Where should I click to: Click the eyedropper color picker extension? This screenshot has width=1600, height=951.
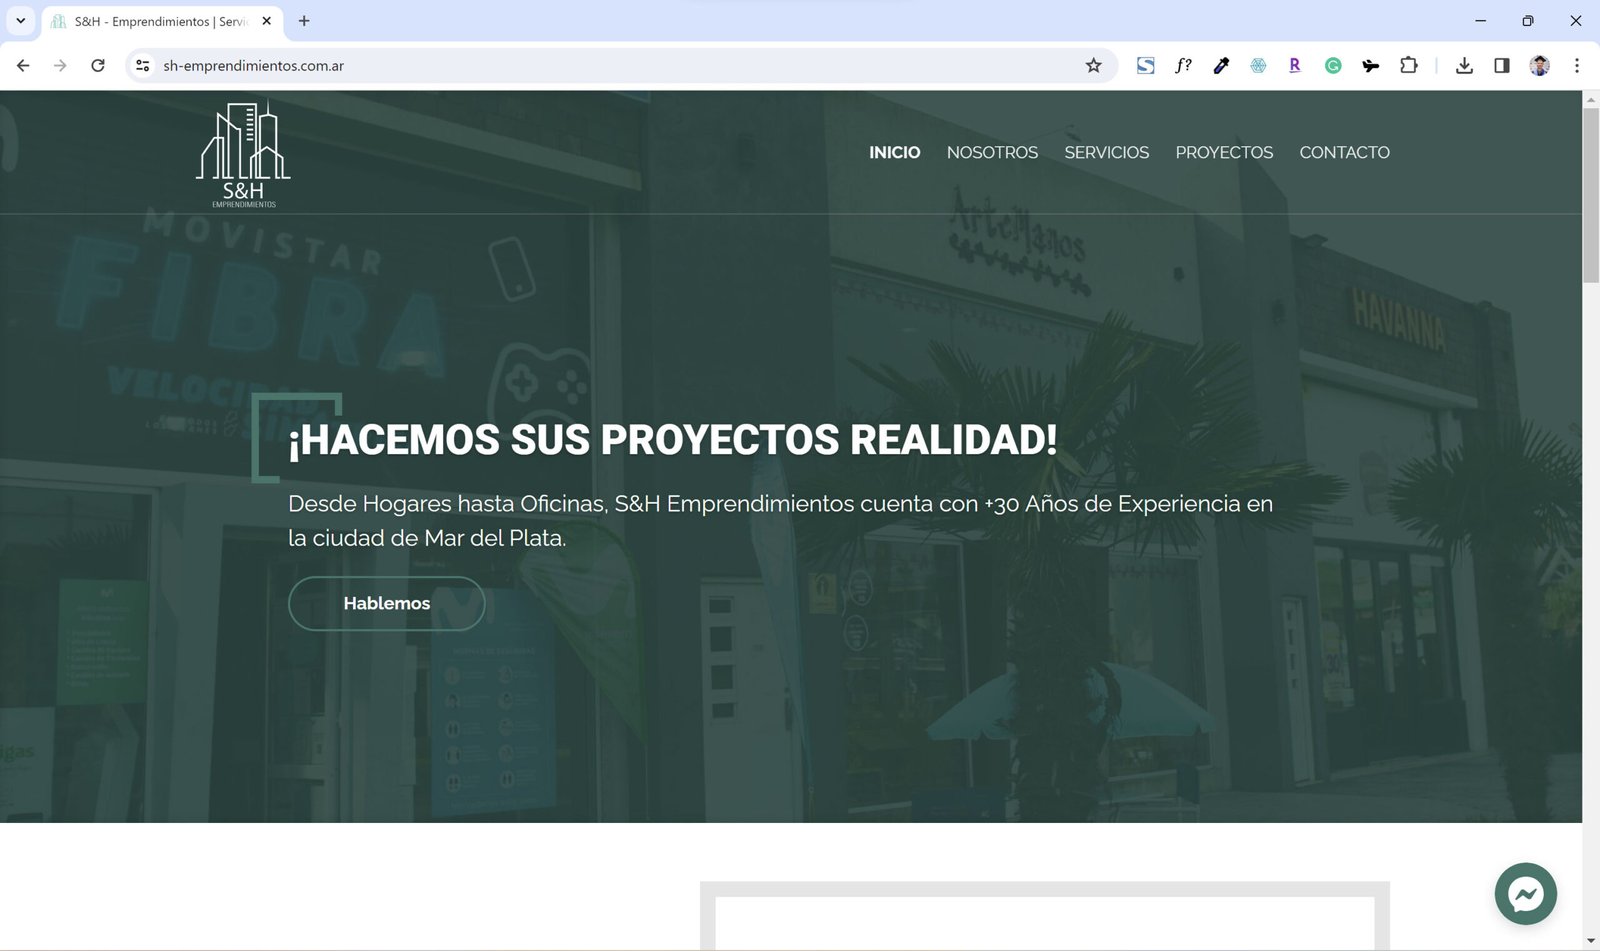click(1221, 66)
